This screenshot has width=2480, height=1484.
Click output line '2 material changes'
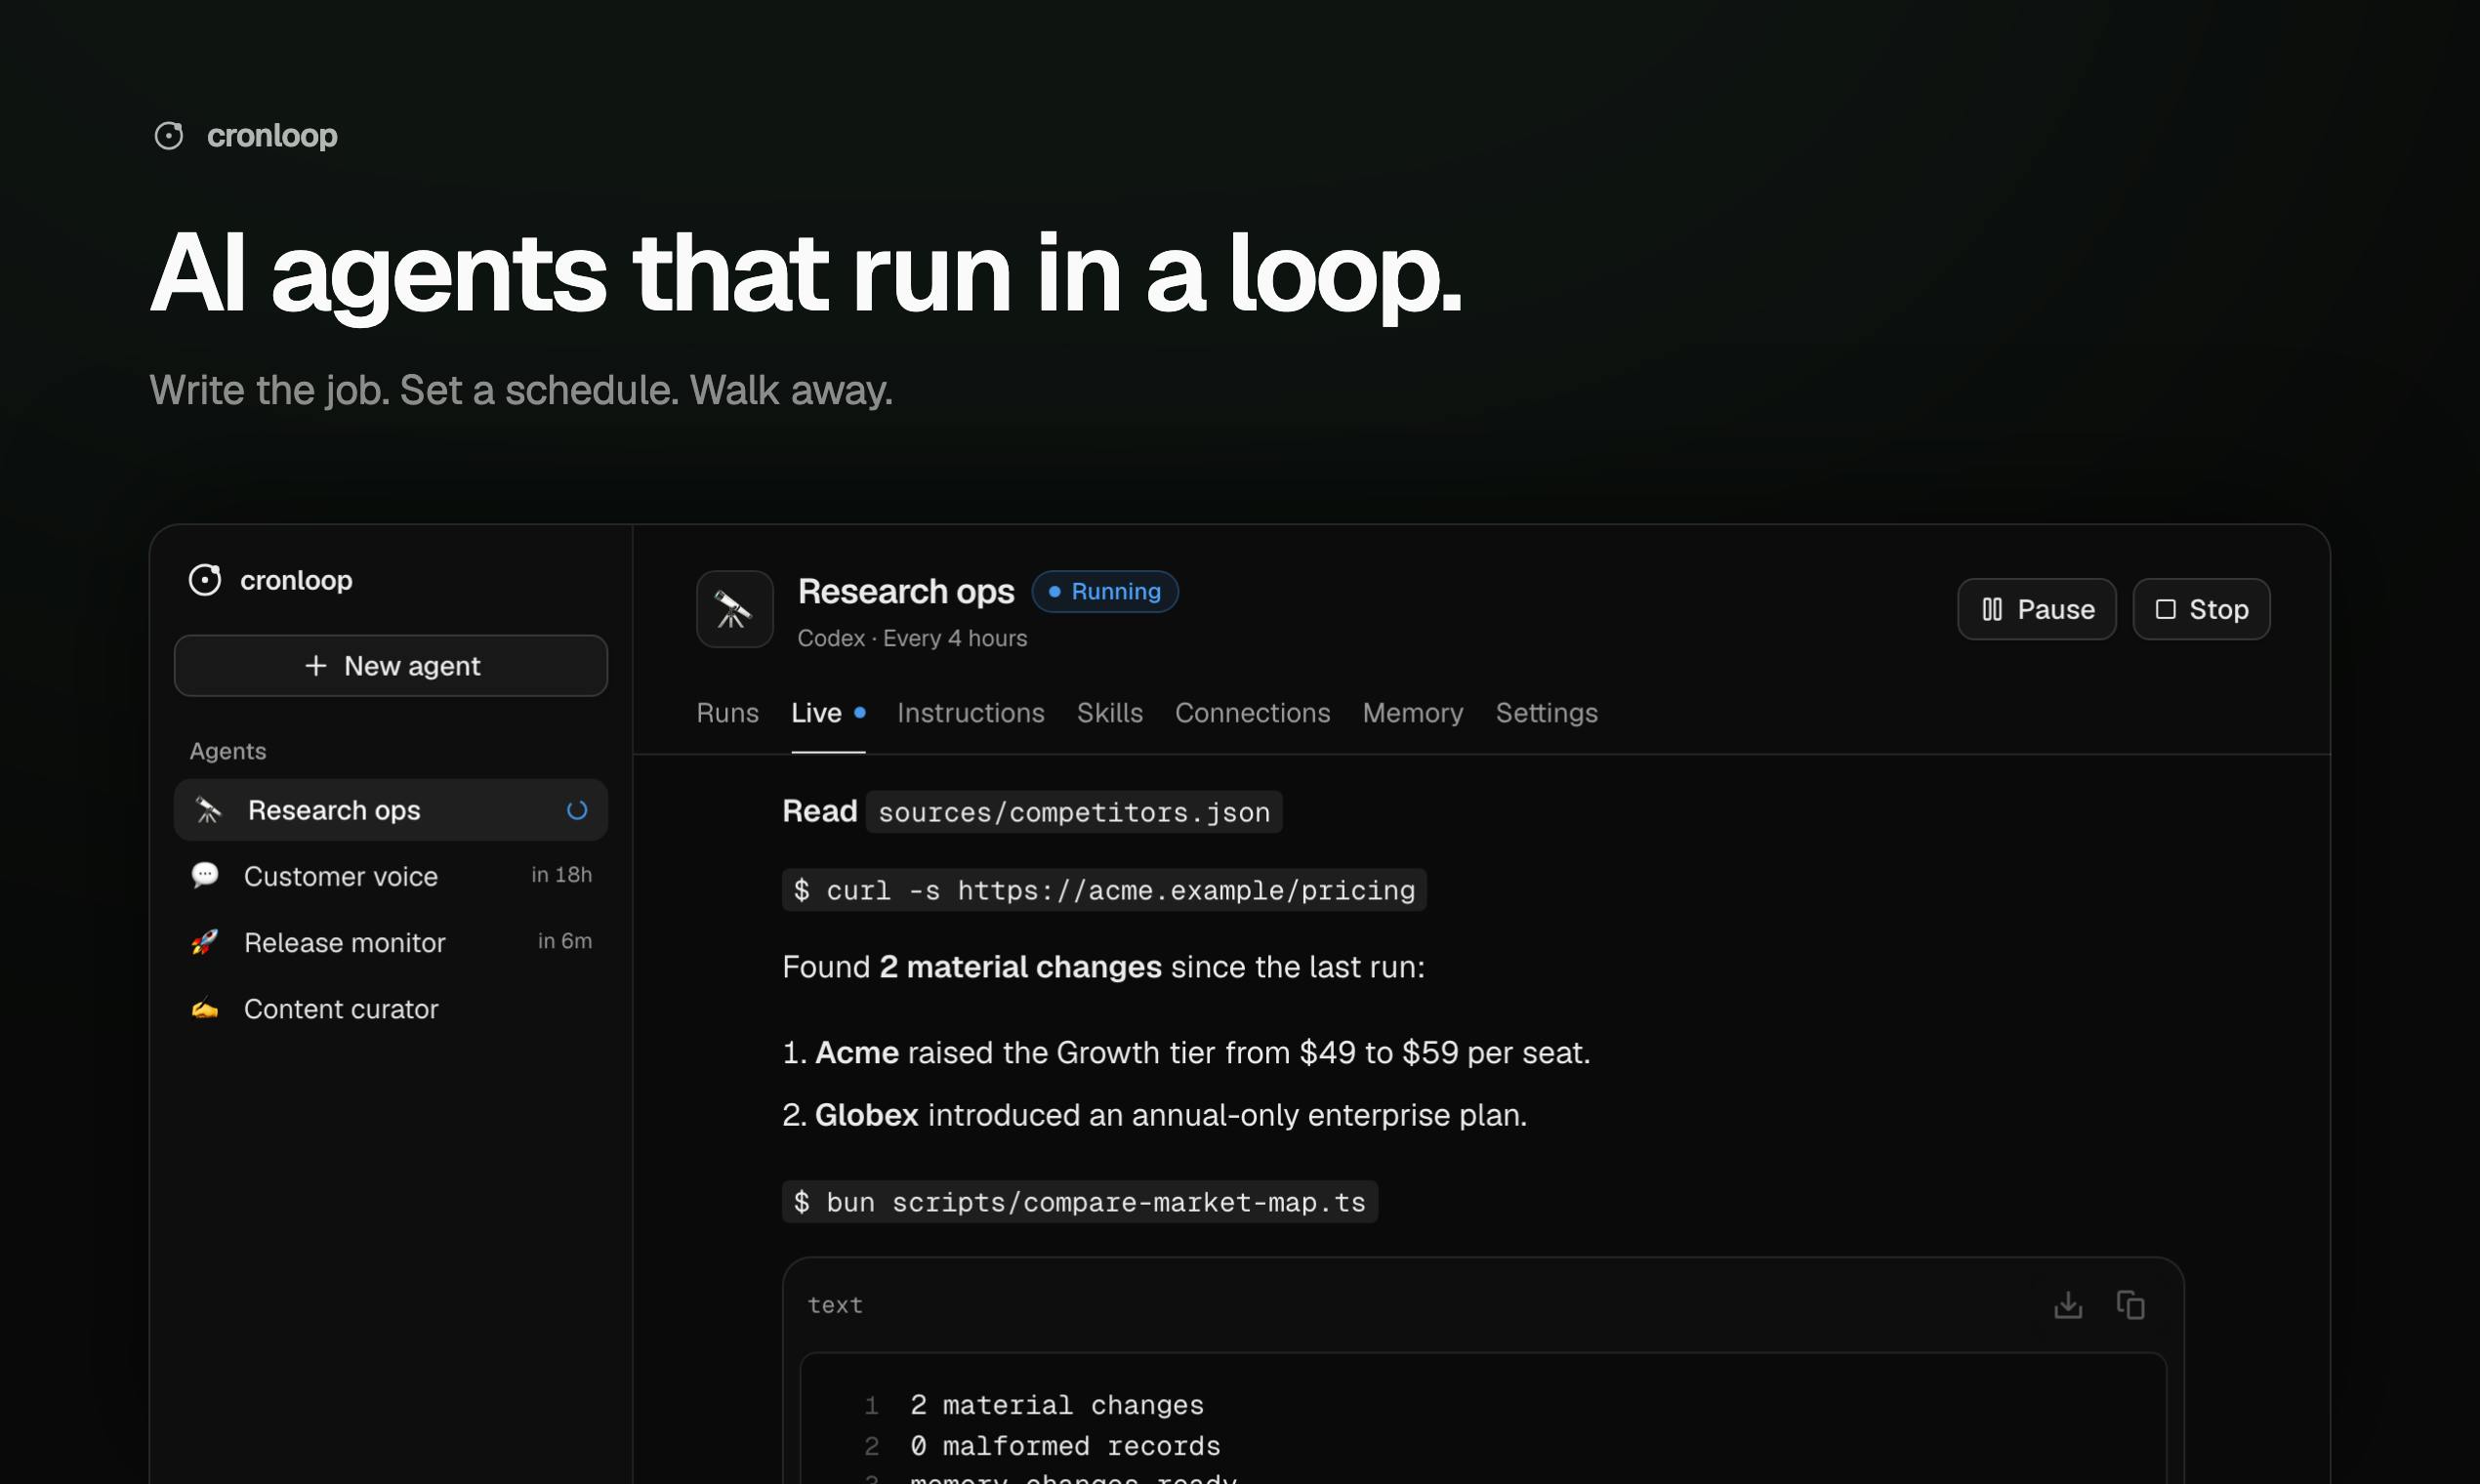tap(1057, 1405)
